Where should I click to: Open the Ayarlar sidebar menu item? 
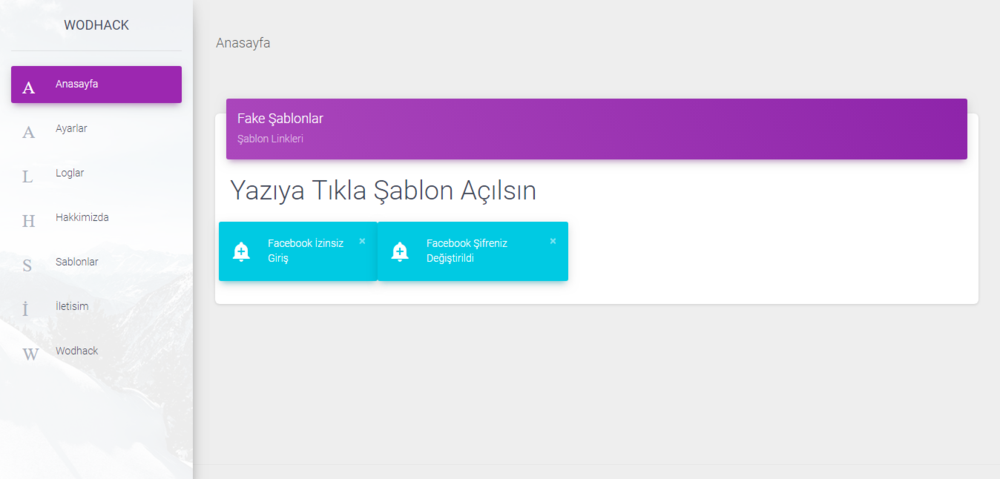pyautogui.click(x=96, y=129)
